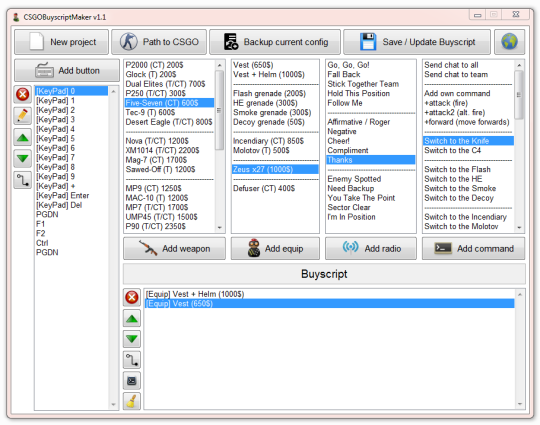Set the Path to CSGO

(x=159, y=42)
